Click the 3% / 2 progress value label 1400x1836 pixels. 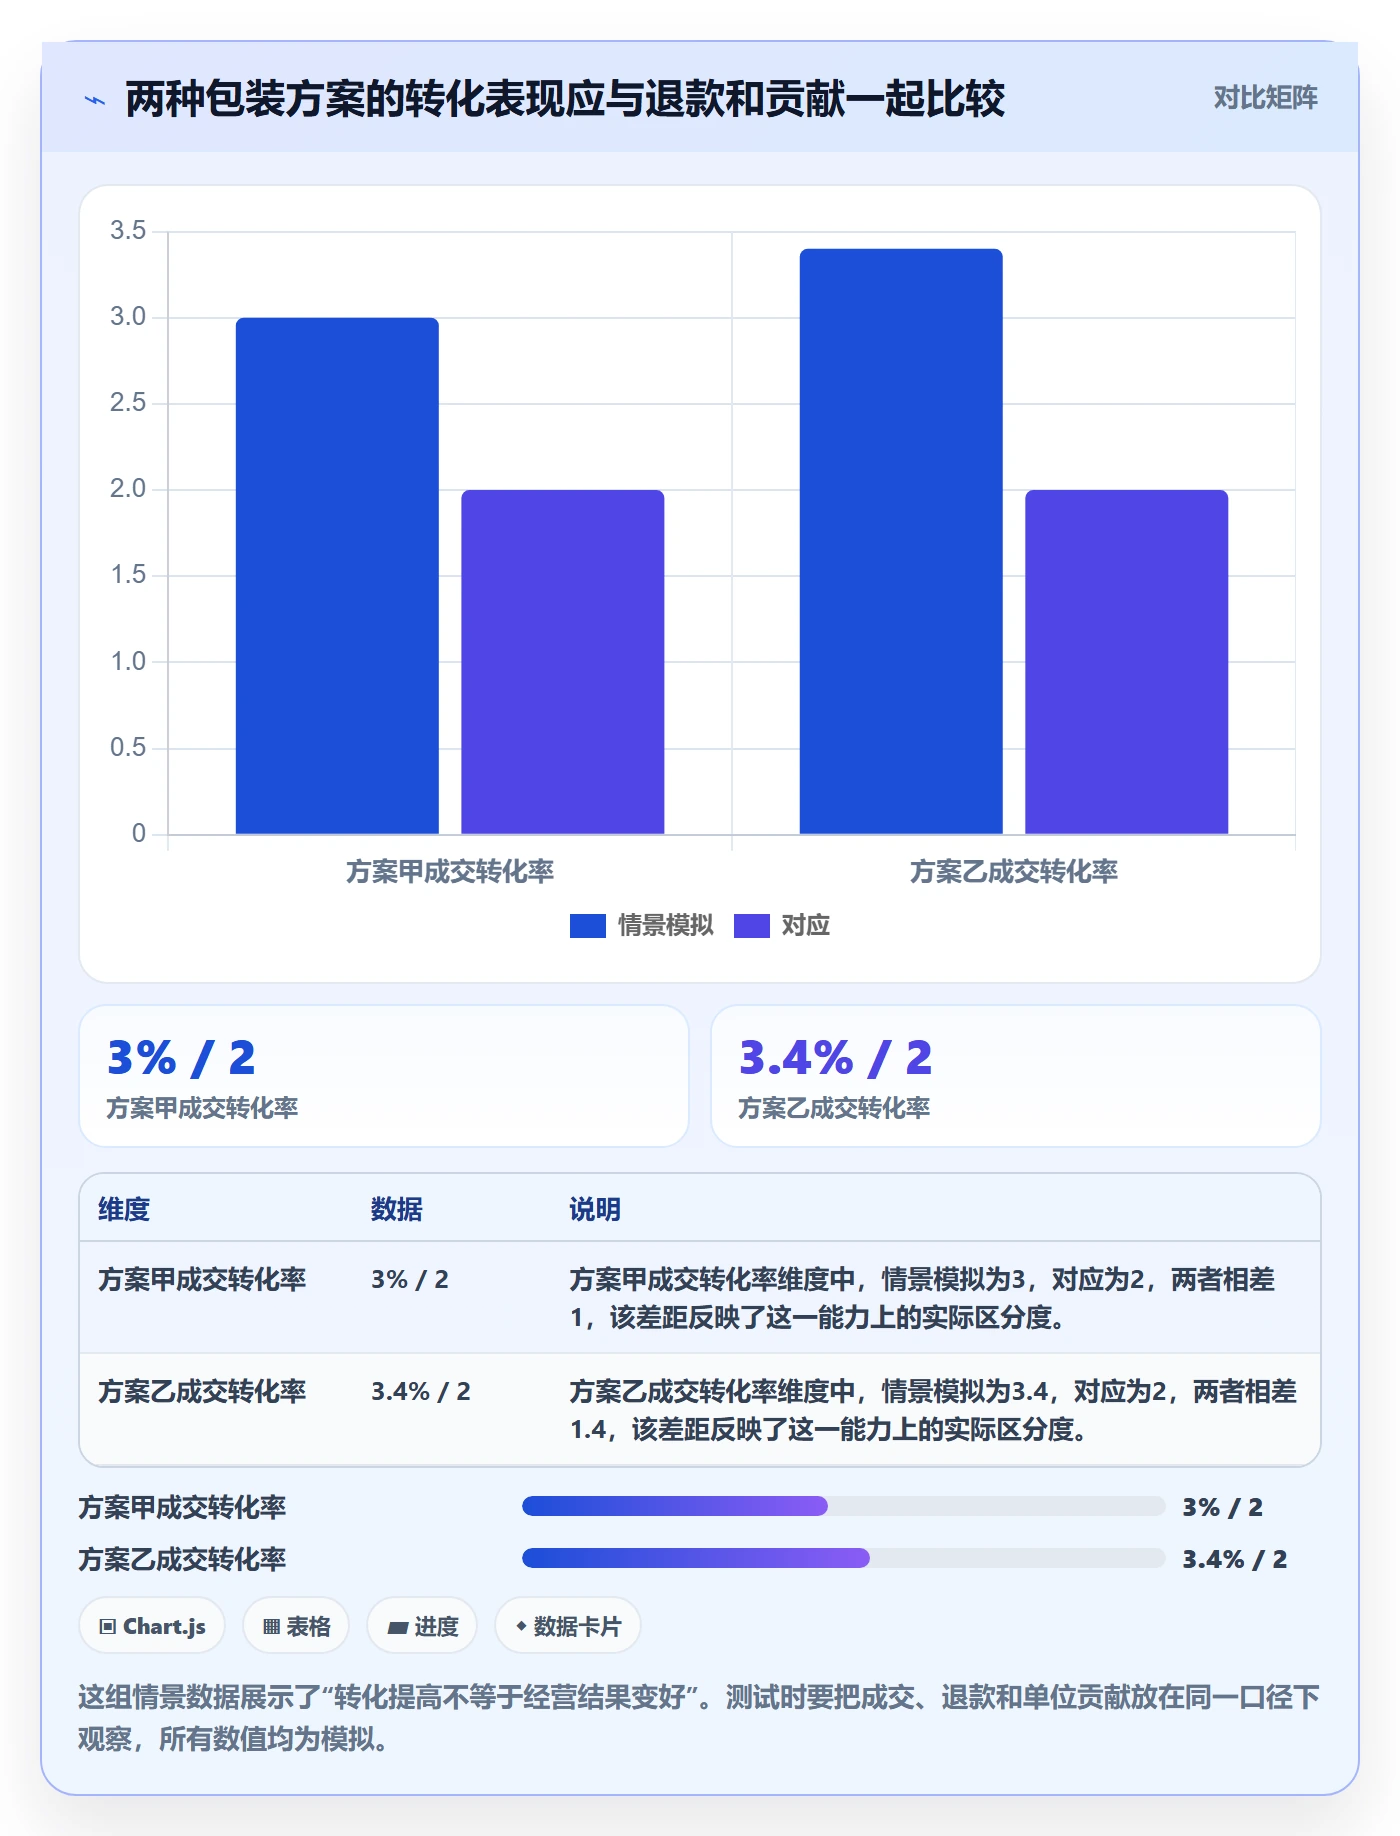tap(1223, 1507)
